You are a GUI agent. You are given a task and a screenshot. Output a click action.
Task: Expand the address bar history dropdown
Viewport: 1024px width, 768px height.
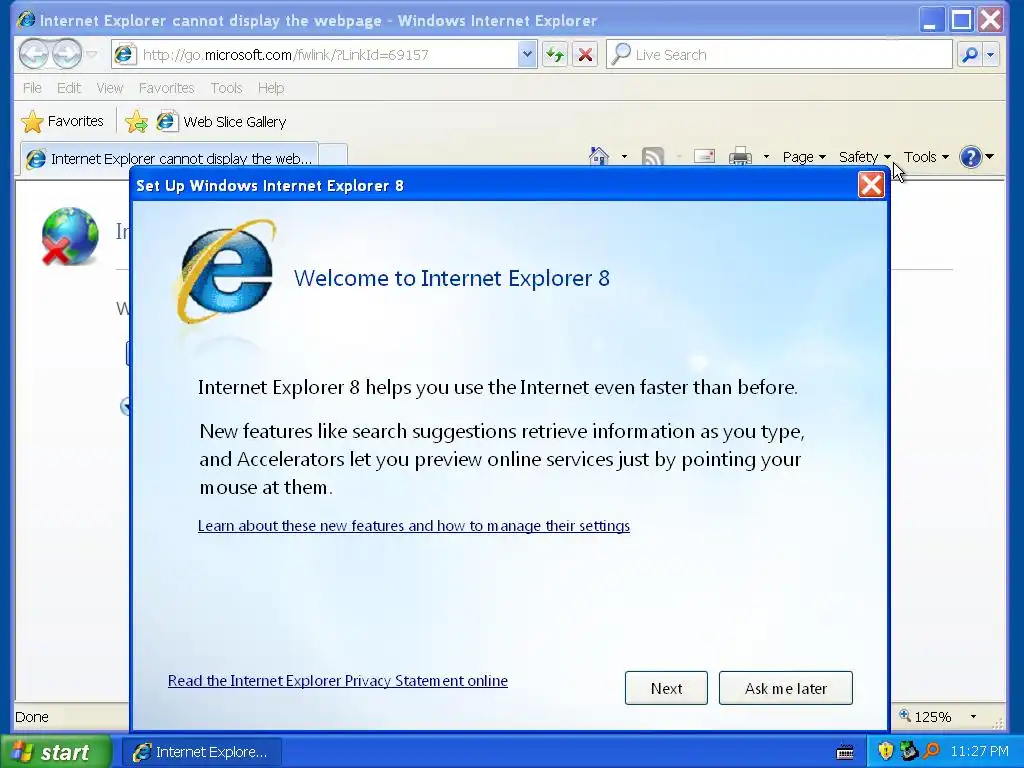click(527, 55)
